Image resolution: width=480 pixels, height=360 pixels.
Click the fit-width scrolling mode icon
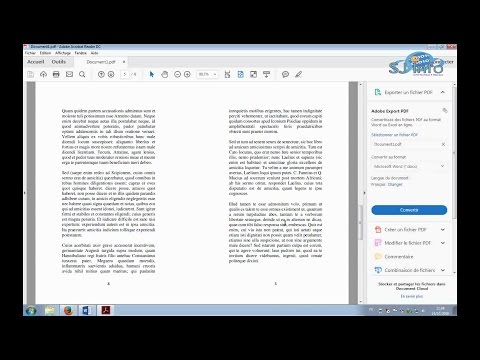[227, 74]
